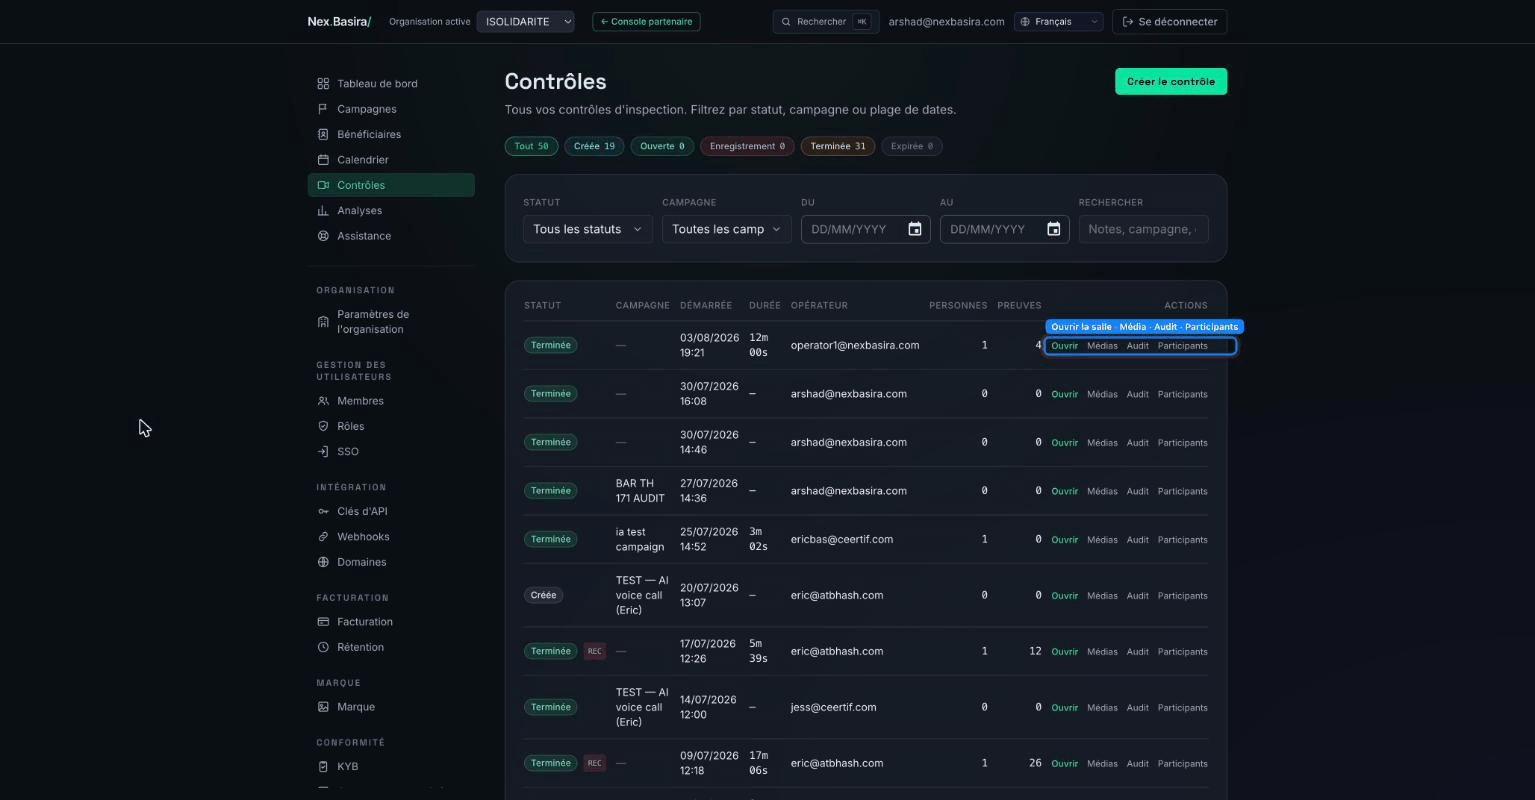Image resolution: width=1535 pixels, height=800 pixels.
Task: Click the Facturation card icon
Action: (x=323, y=622)
